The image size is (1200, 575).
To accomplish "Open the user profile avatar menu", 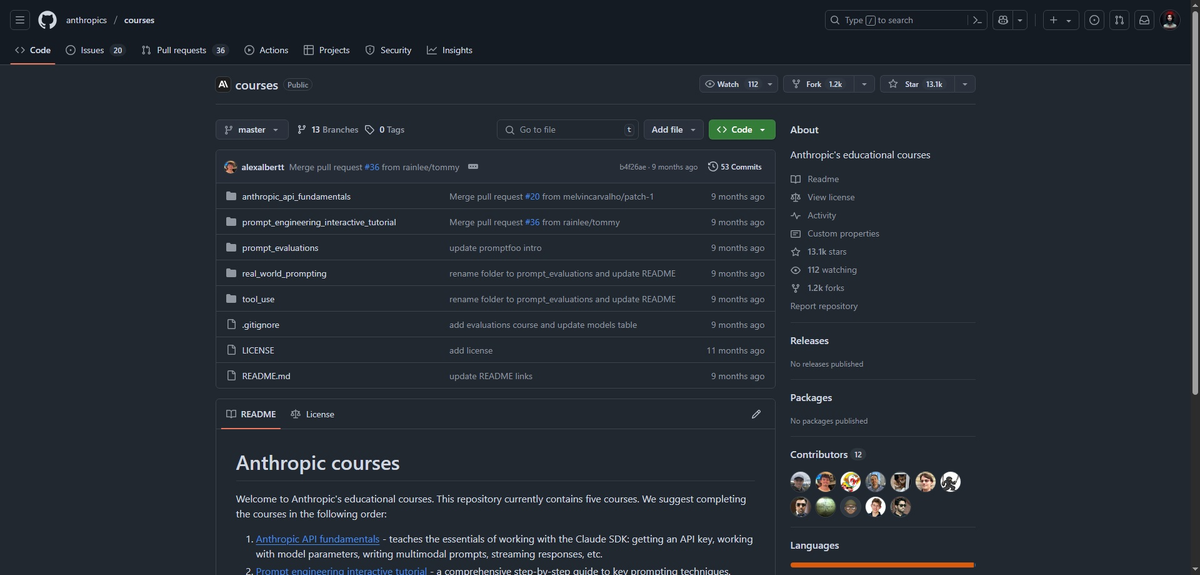I will coord(1170,20).
